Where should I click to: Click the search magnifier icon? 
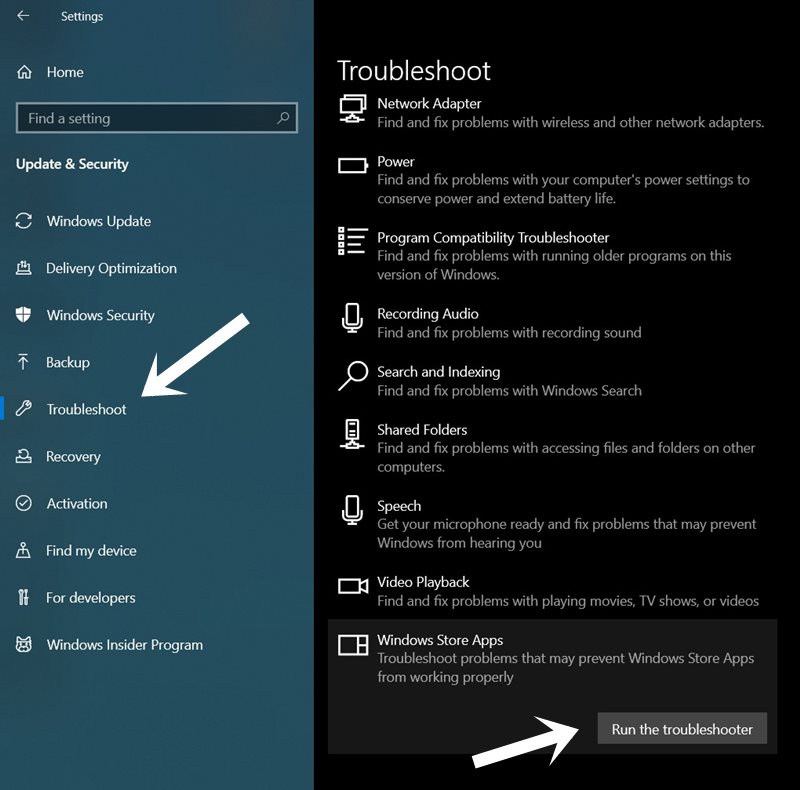click(x=283, y=118)
